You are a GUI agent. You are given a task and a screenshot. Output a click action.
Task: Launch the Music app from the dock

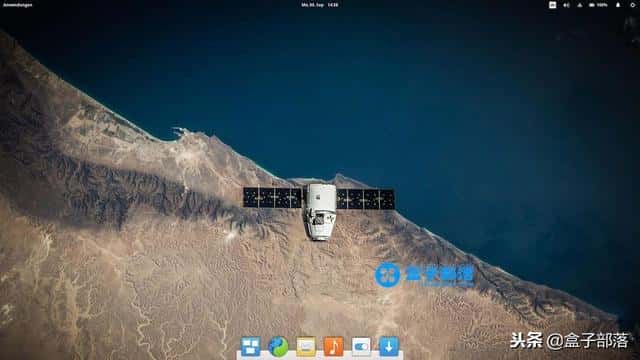[333, 347]
